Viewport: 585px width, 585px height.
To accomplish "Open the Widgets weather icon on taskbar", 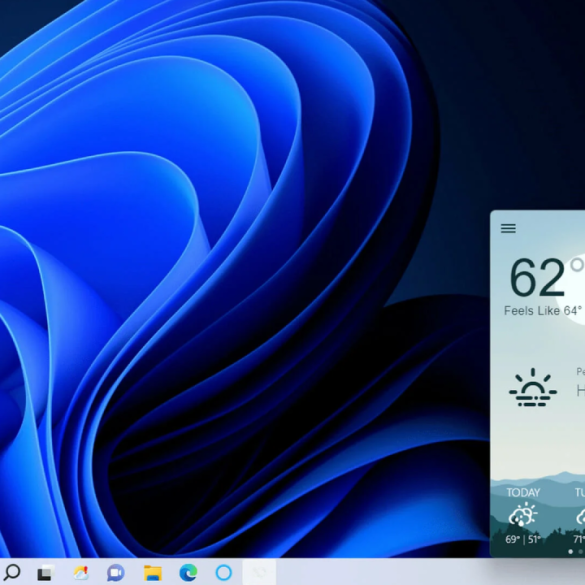I will pyautogui.click(x=81, y=573).
